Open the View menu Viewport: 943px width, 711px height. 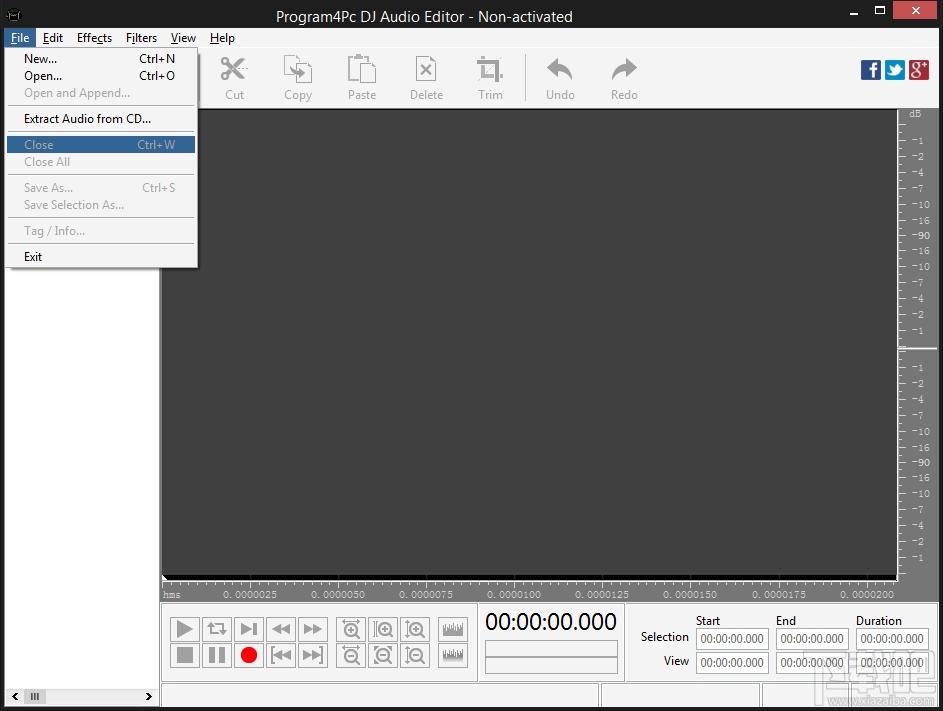click(183, 38)
